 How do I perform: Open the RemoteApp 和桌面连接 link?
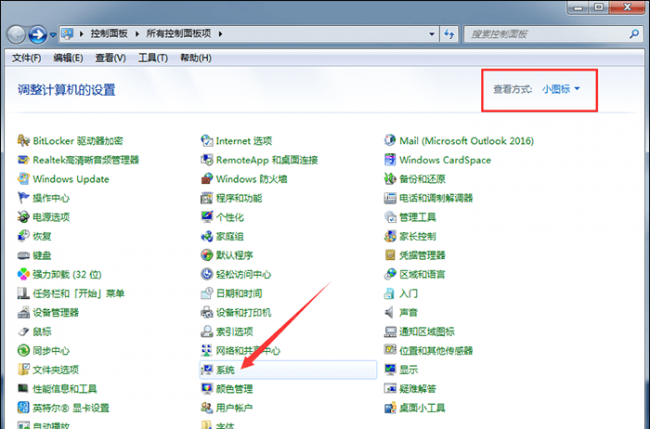[267, 160]
